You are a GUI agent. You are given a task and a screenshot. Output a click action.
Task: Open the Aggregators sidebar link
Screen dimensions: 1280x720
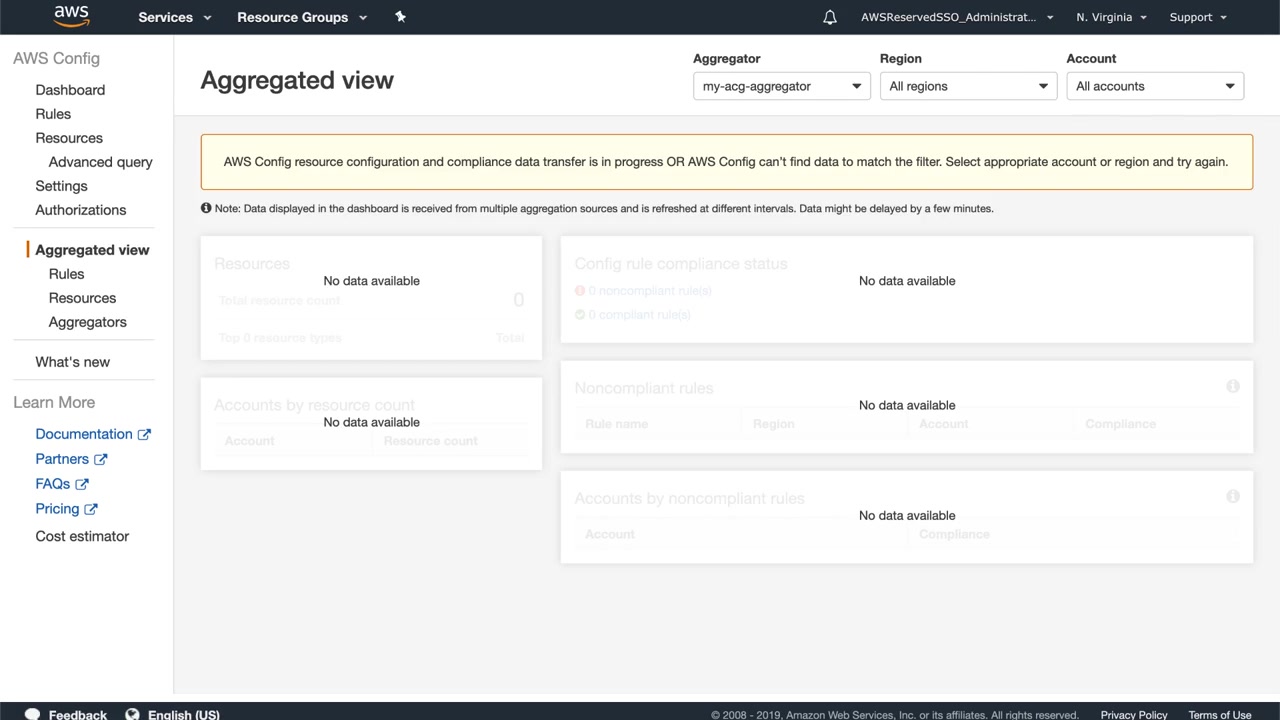point(88,322)
